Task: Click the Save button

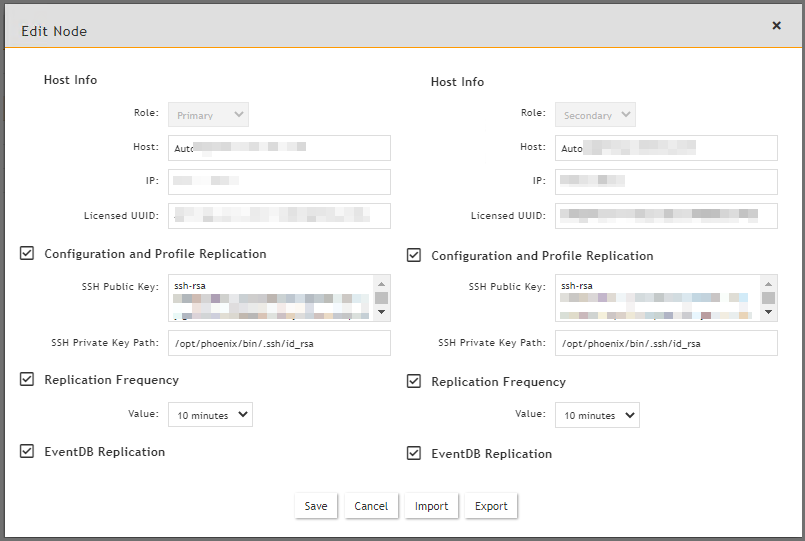Action: [x=316, y=506]
